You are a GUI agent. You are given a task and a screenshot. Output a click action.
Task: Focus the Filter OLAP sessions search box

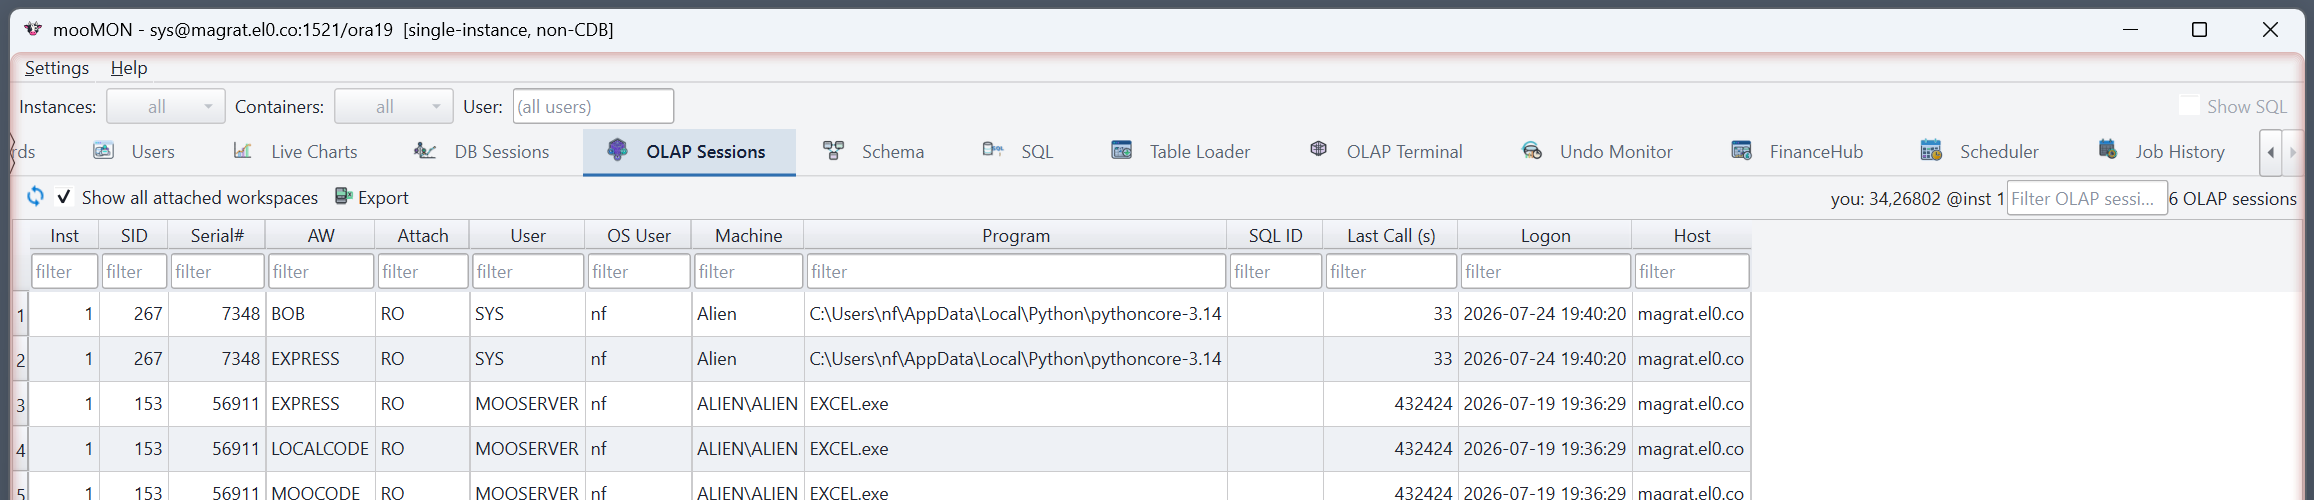point(2087,198)
